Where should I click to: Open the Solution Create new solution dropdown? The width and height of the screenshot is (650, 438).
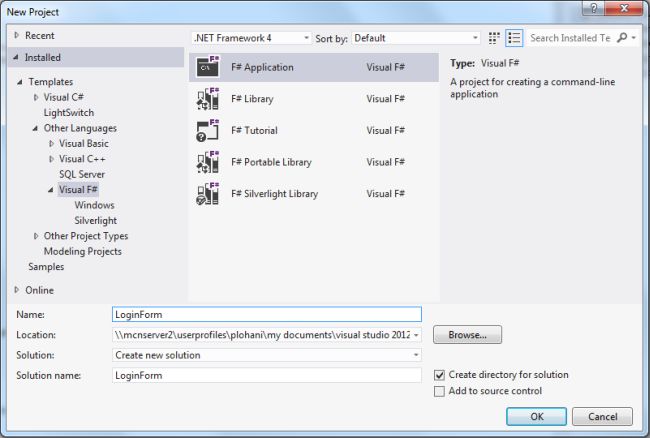click(267, 355)
